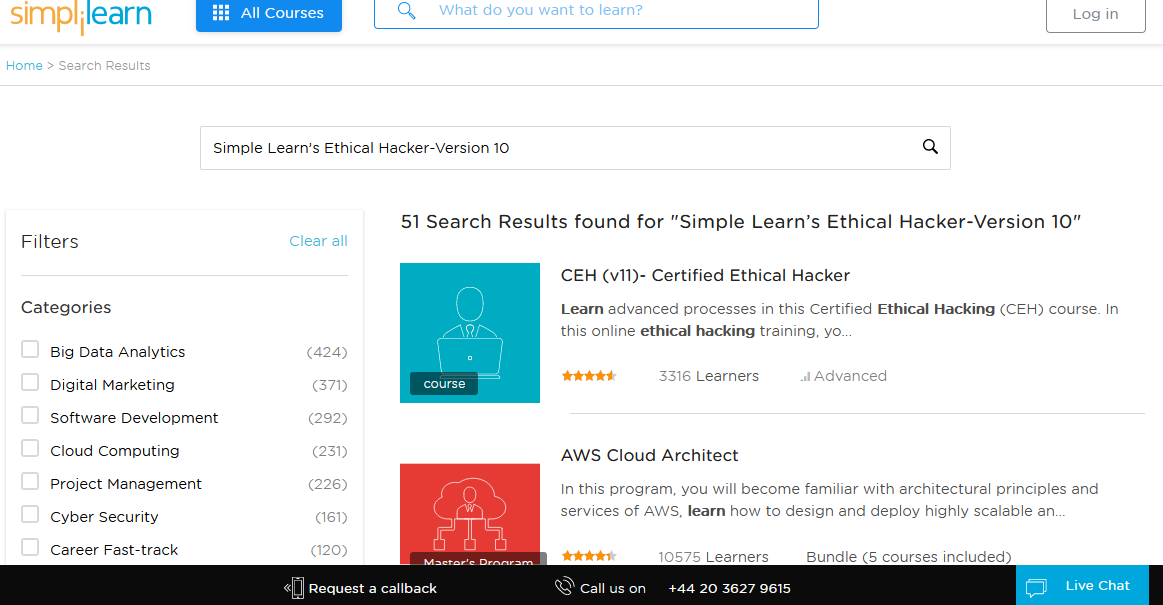Click the call icon next to Call us on
Viewport: 1163px width, 605px height.
(x=564, y=586)
